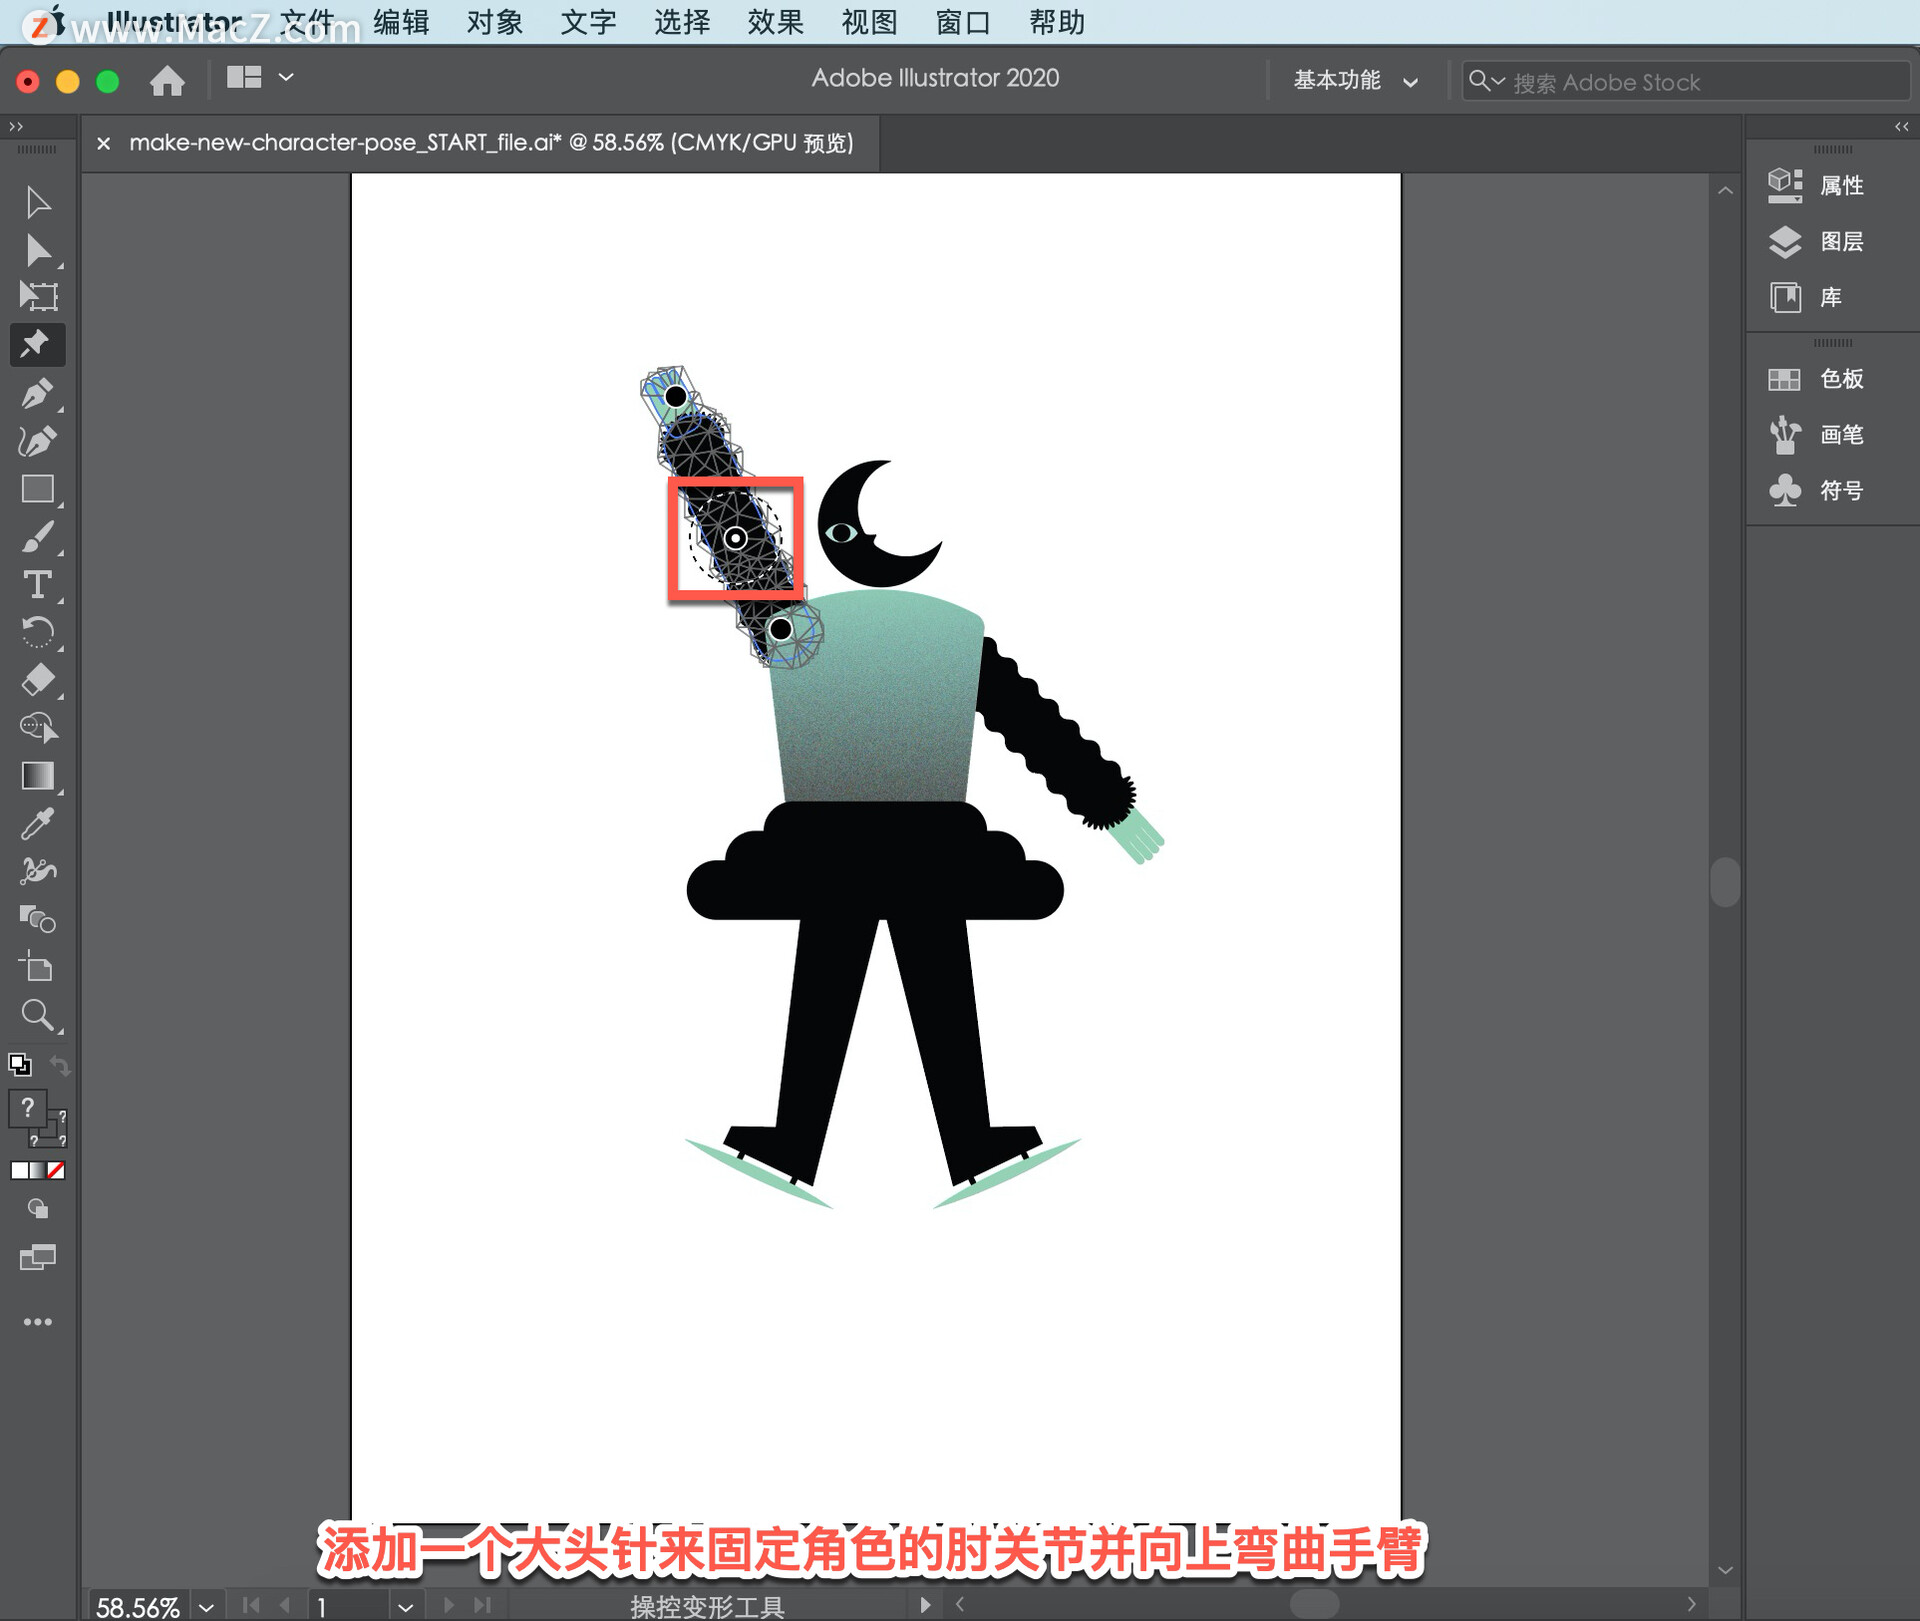This screenshot has height=1621, width=1920.
Task: Select the Direct Selection tool
Action: tap(38, 250)
